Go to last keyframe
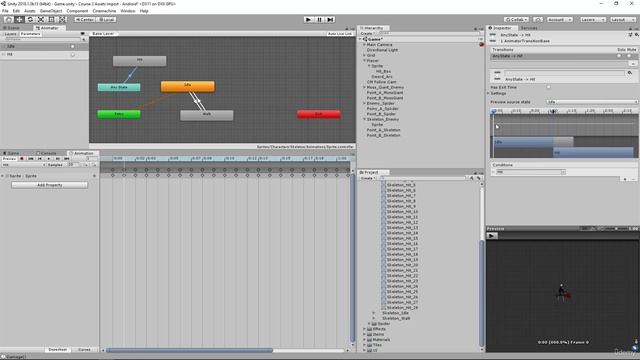Image resolution: width=640 pixels, height=360 pixels. click(67, 158)
